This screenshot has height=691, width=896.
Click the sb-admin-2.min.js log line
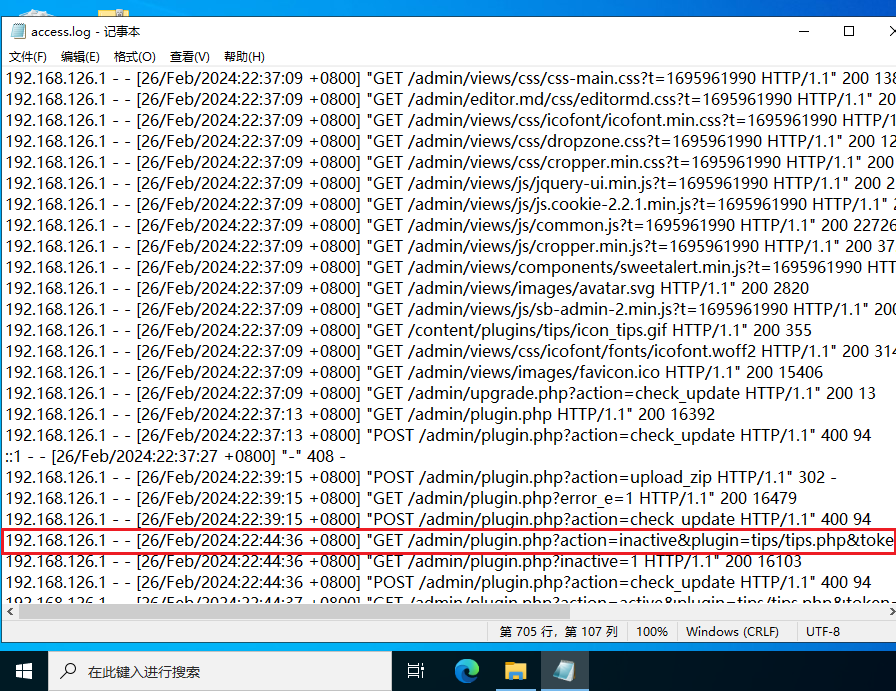pos(450,309)
